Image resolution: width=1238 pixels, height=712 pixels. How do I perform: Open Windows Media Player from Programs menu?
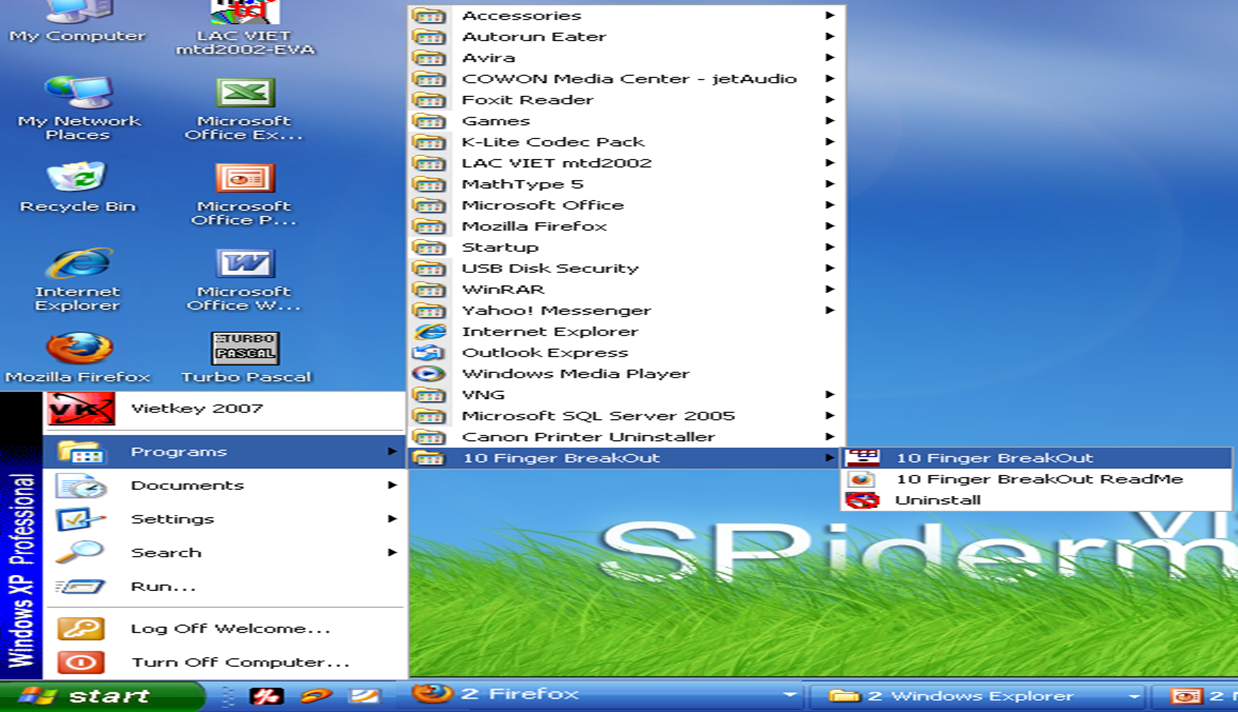click(626, 374)
